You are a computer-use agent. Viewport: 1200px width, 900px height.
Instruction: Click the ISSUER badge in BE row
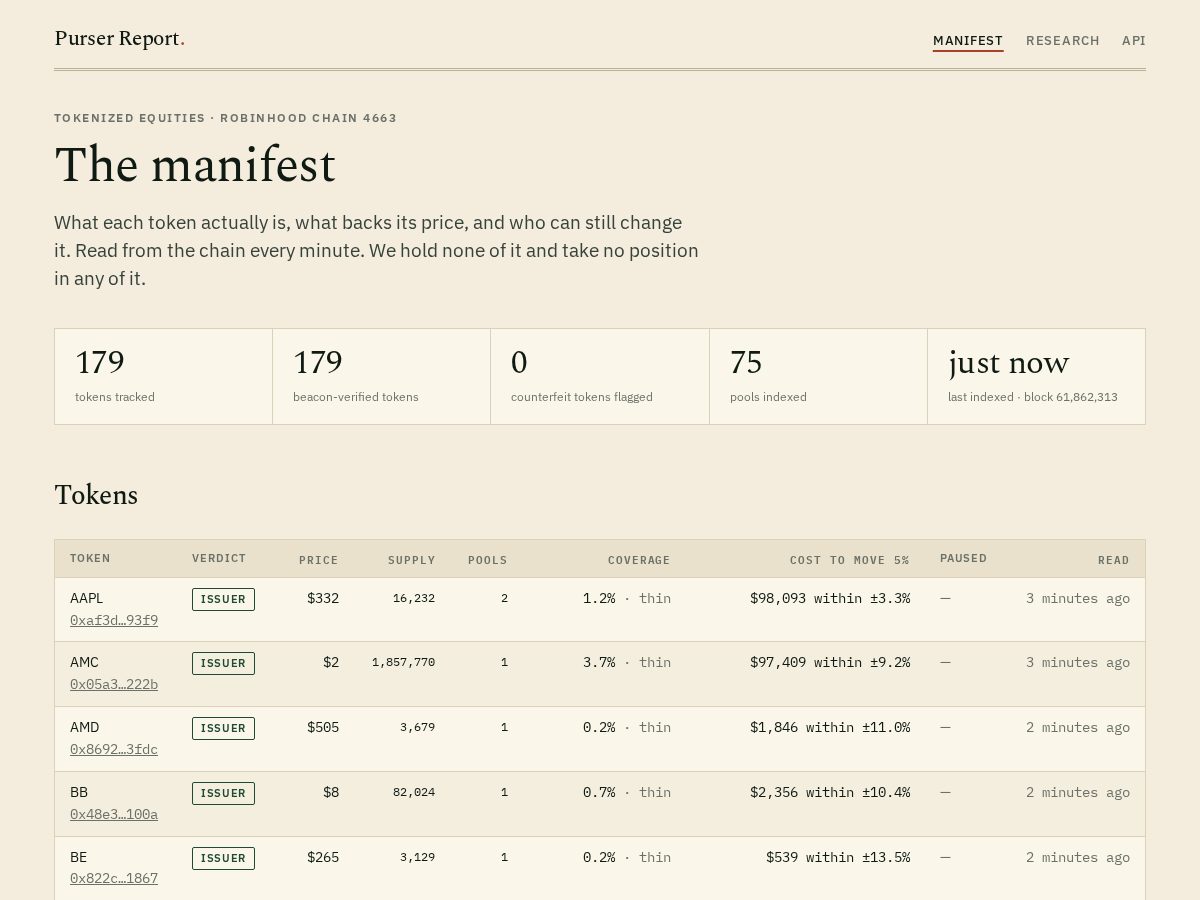coord(223,858)
